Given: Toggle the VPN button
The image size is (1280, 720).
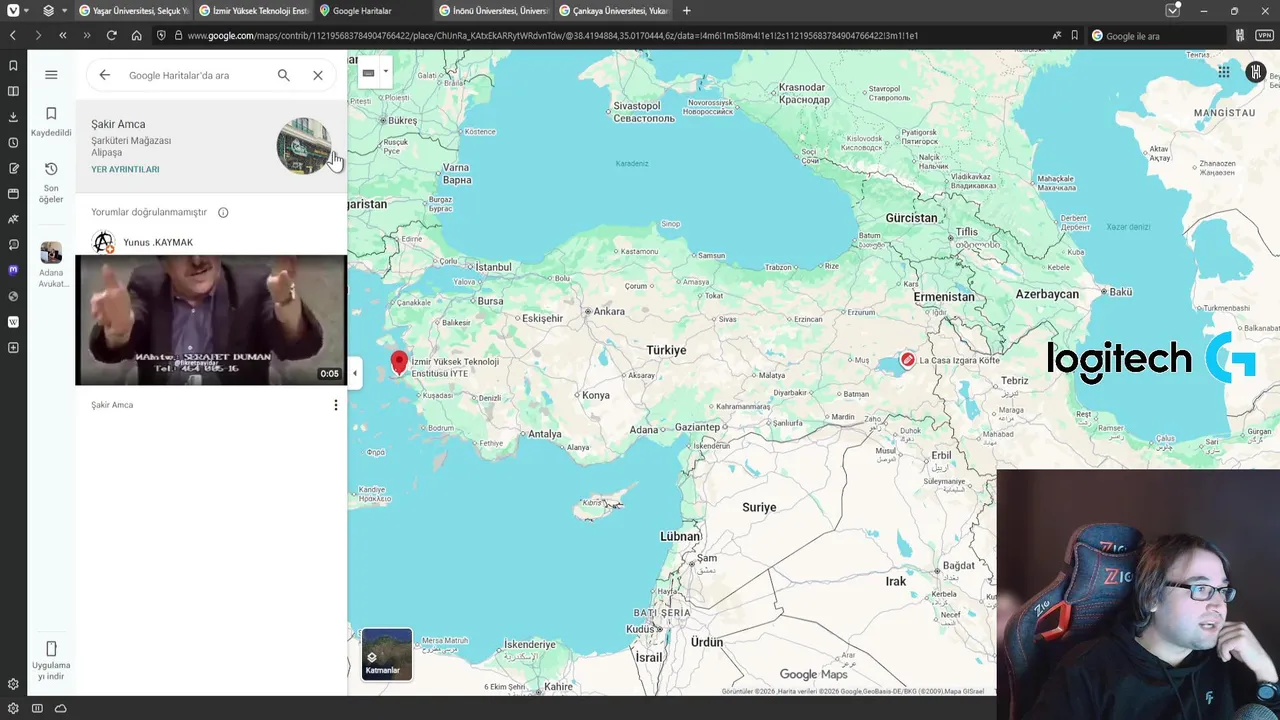Looking at the screenshot, I should tap(1264, 35).
